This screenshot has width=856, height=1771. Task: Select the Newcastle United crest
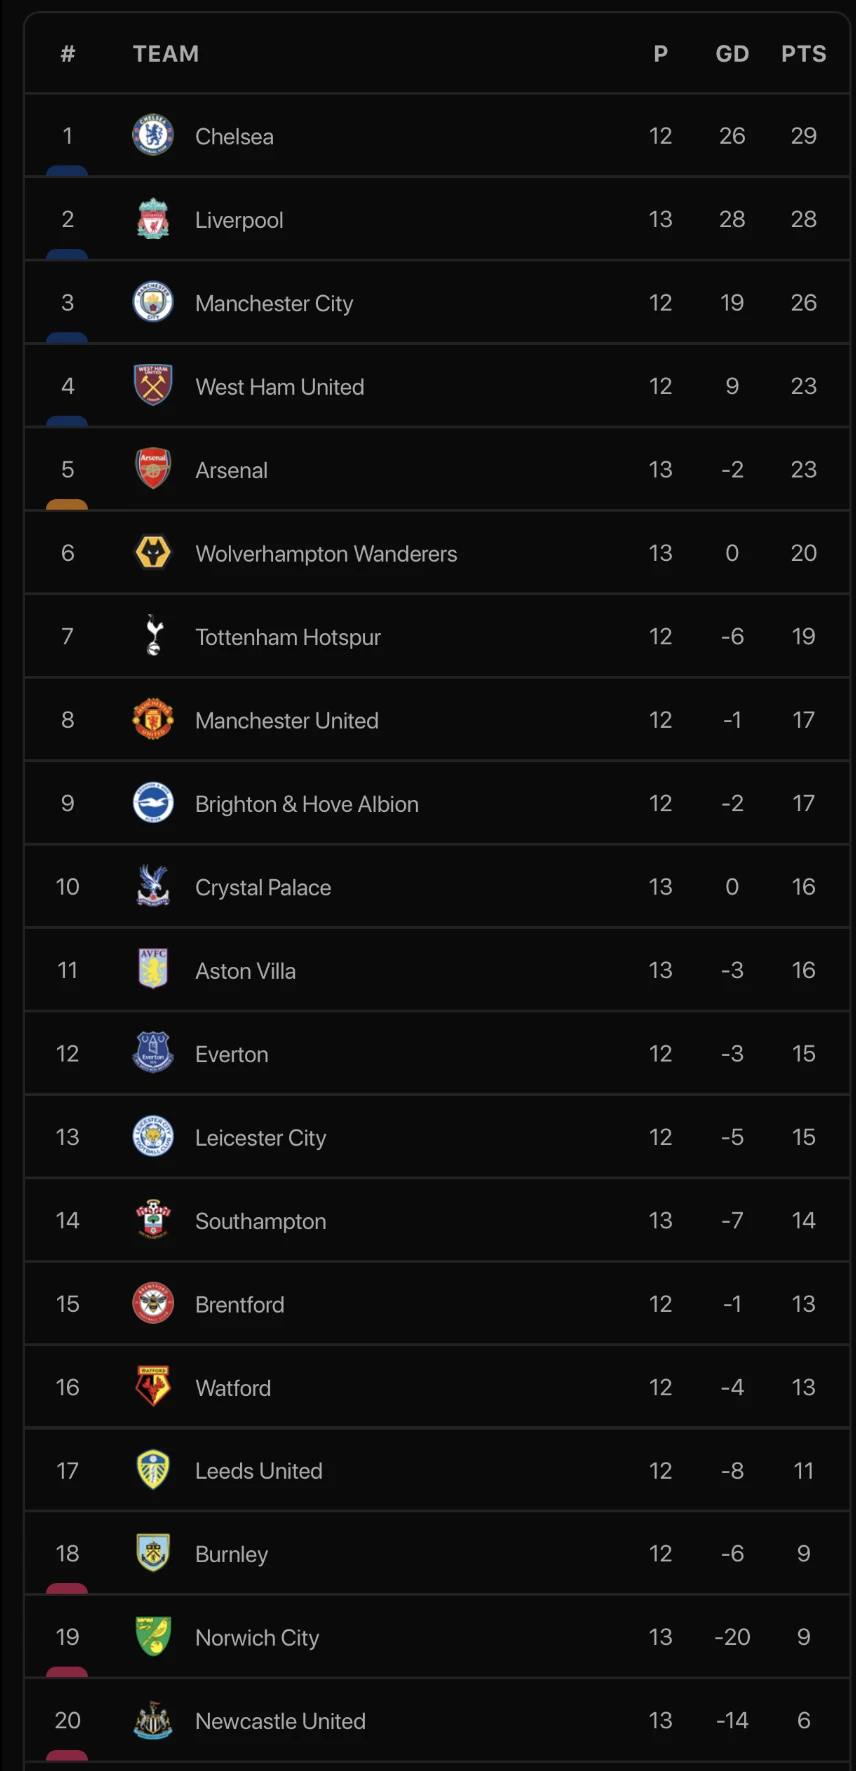tap(153, 1720)
